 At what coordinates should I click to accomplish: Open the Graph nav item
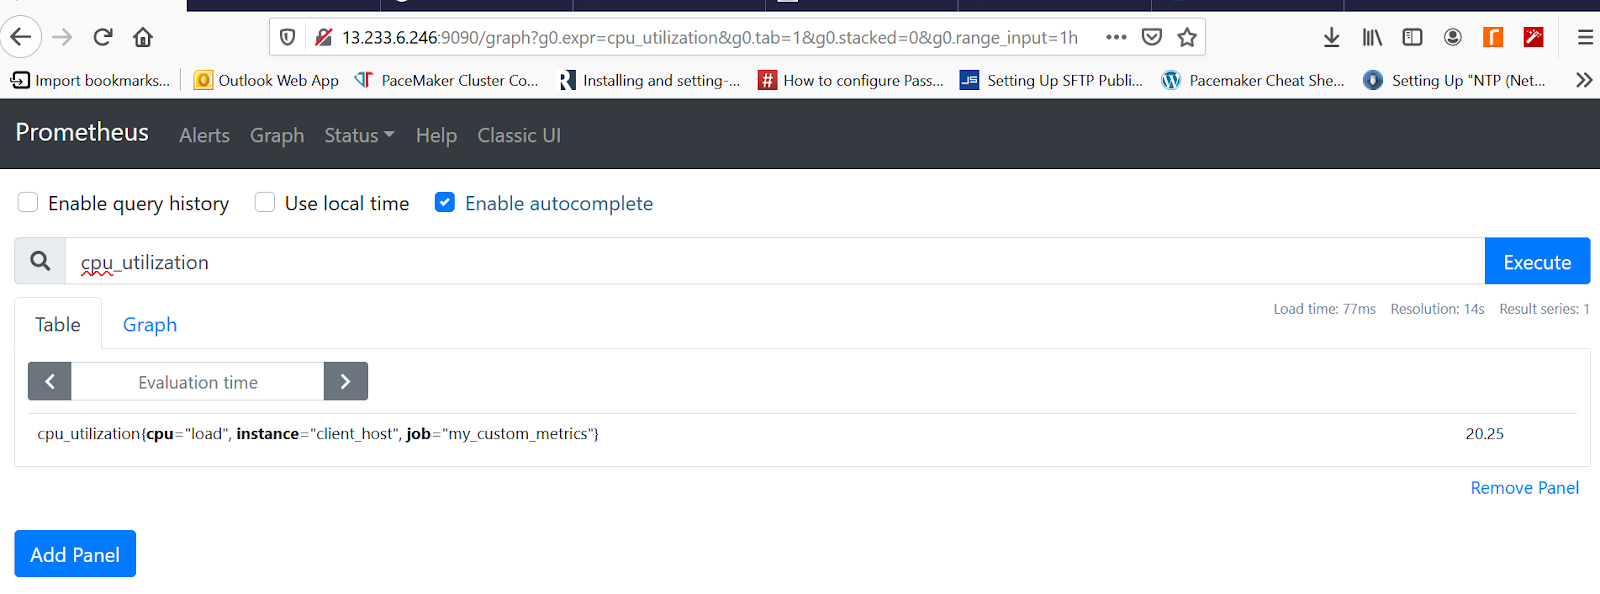point(277,135)
